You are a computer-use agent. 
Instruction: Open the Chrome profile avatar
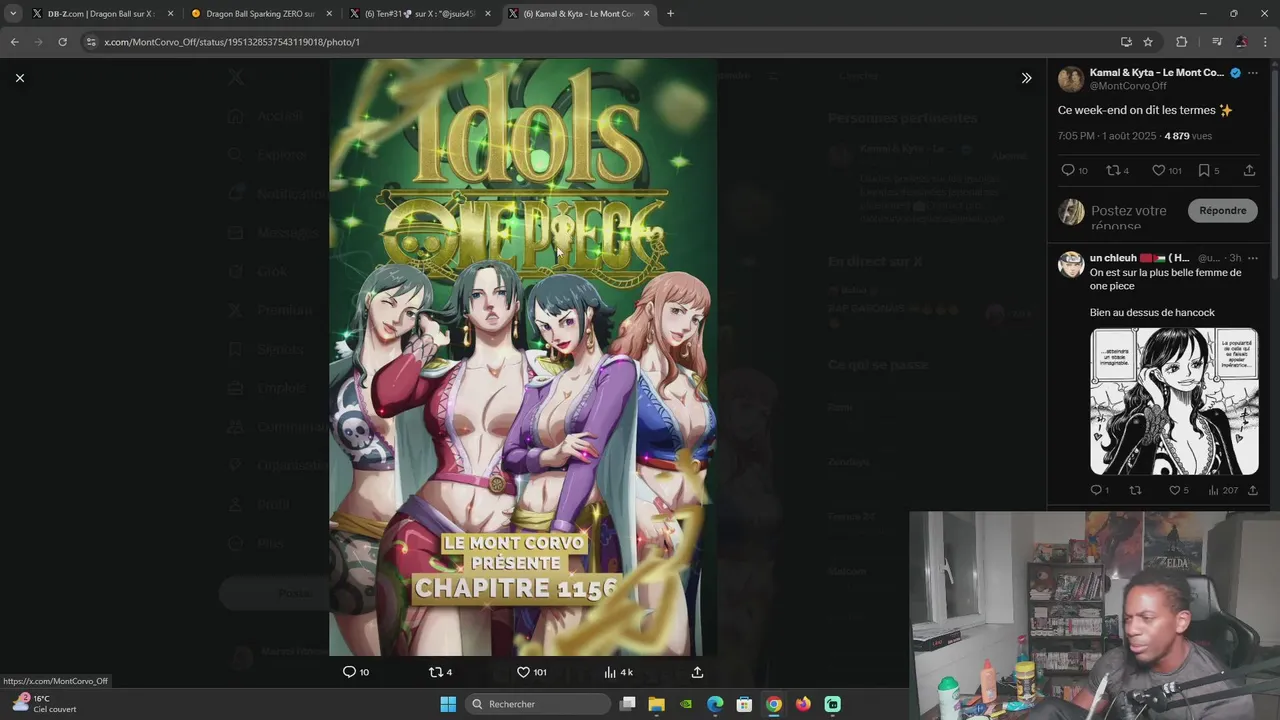tap(1241, 42)
